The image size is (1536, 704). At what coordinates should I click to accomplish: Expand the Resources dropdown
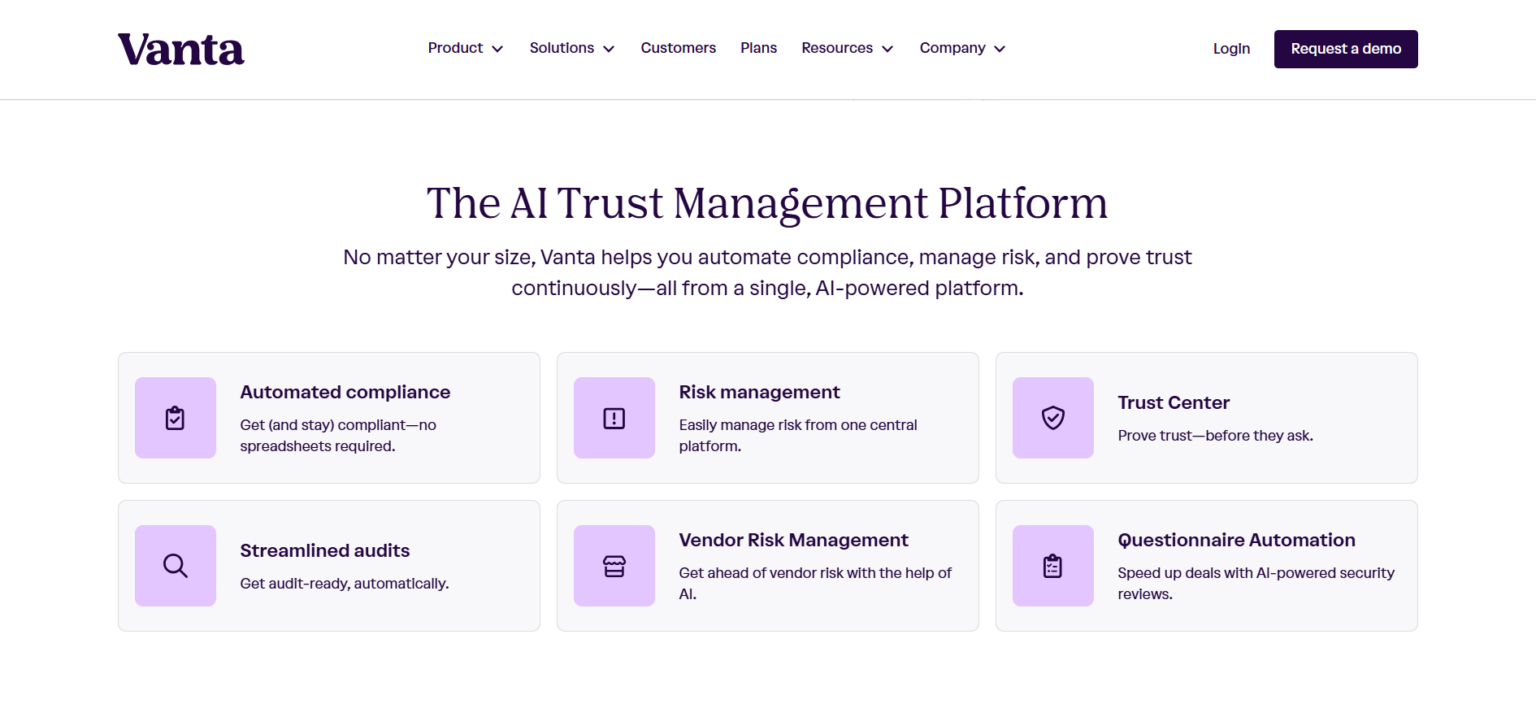[x=846, y=47]
